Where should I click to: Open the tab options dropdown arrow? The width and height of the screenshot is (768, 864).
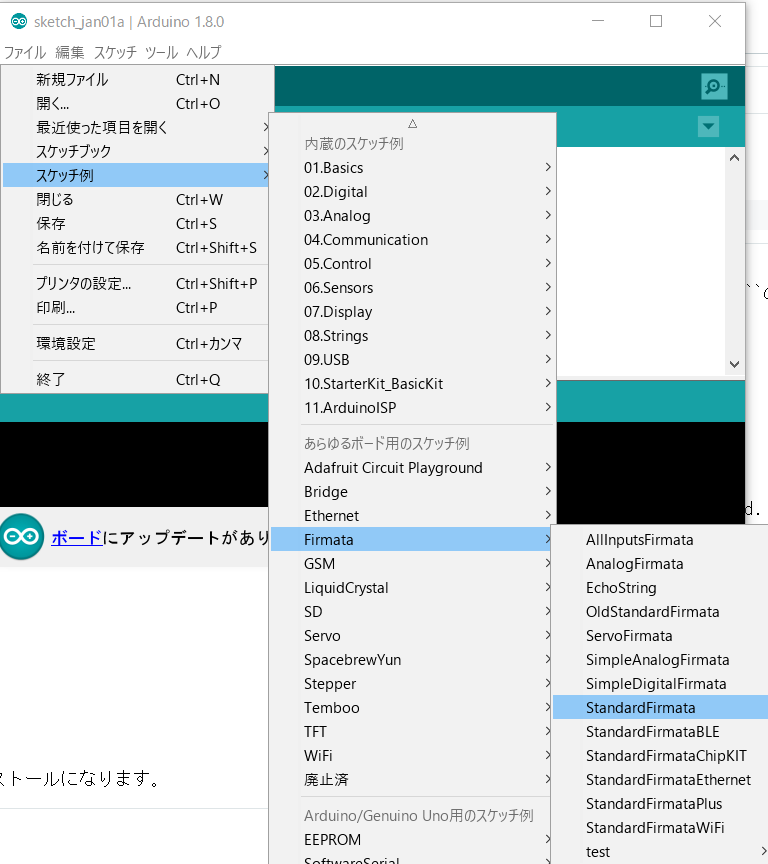click(x=708, y=127)
